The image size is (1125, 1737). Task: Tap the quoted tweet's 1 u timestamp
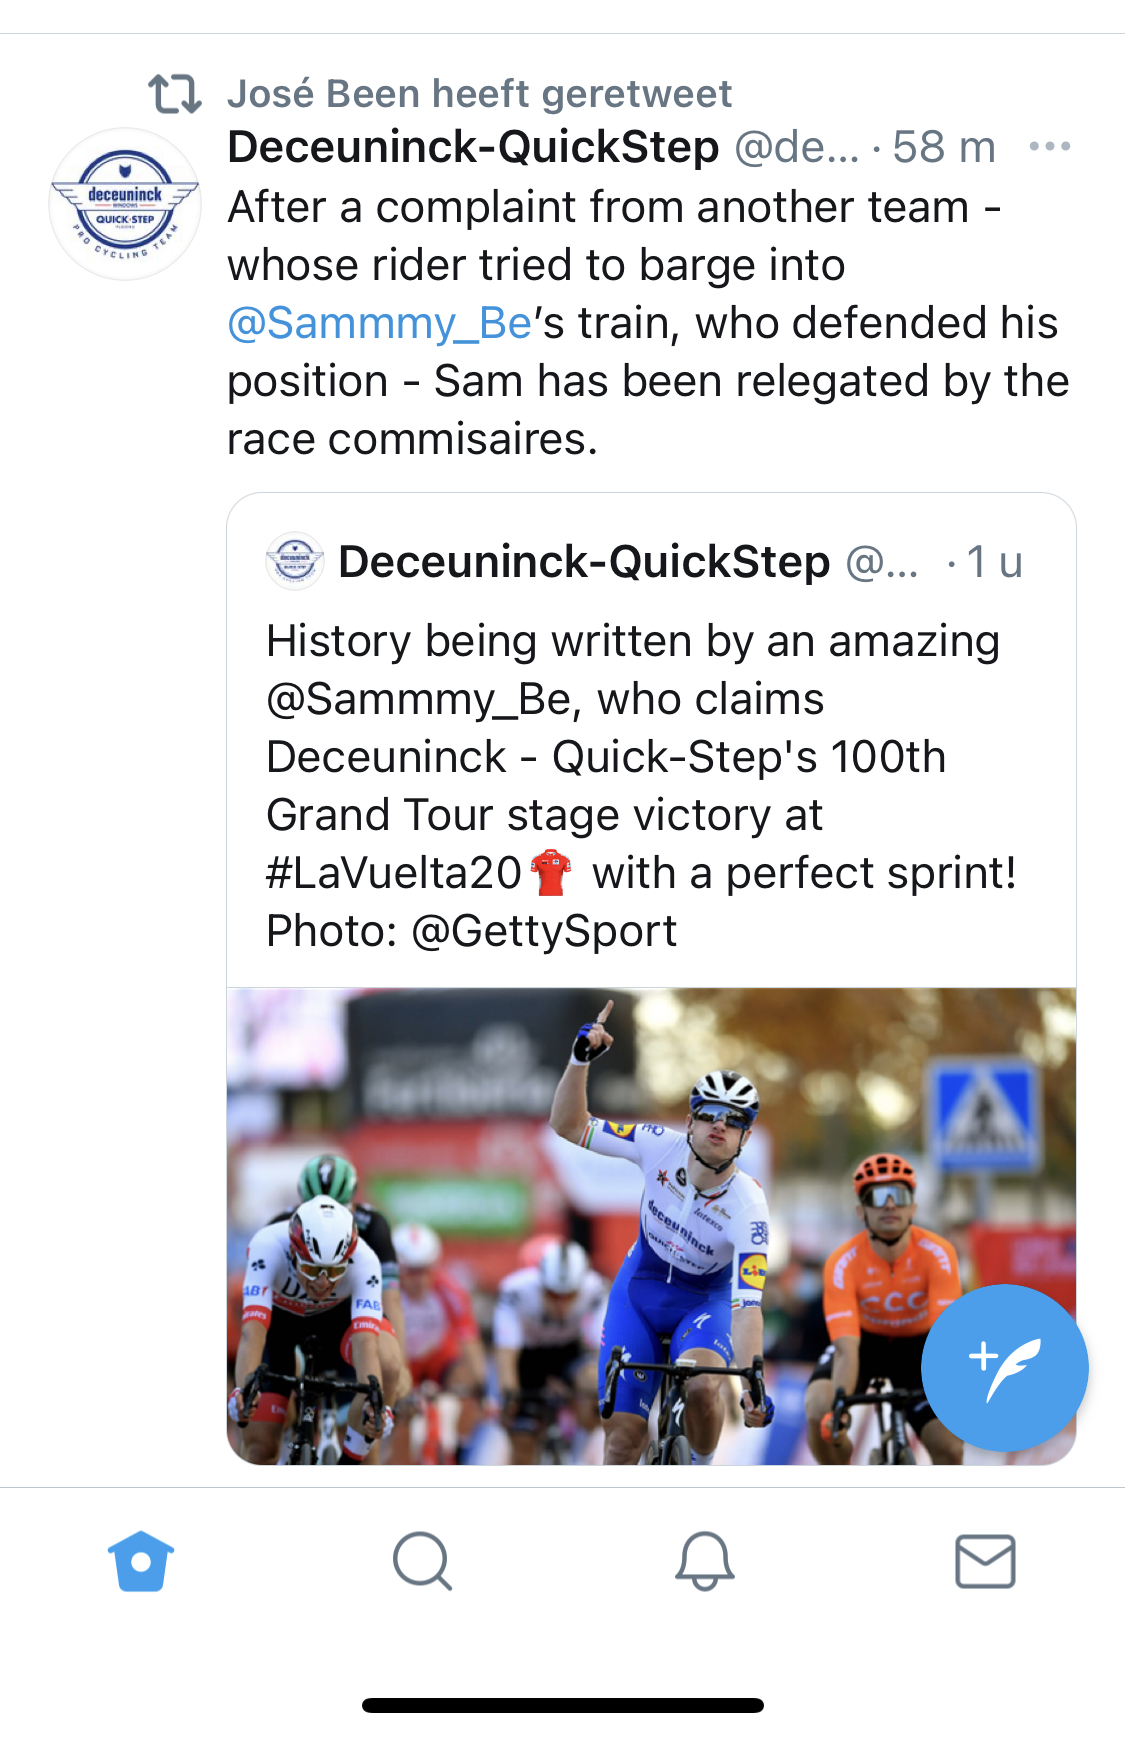pos(994,562)
